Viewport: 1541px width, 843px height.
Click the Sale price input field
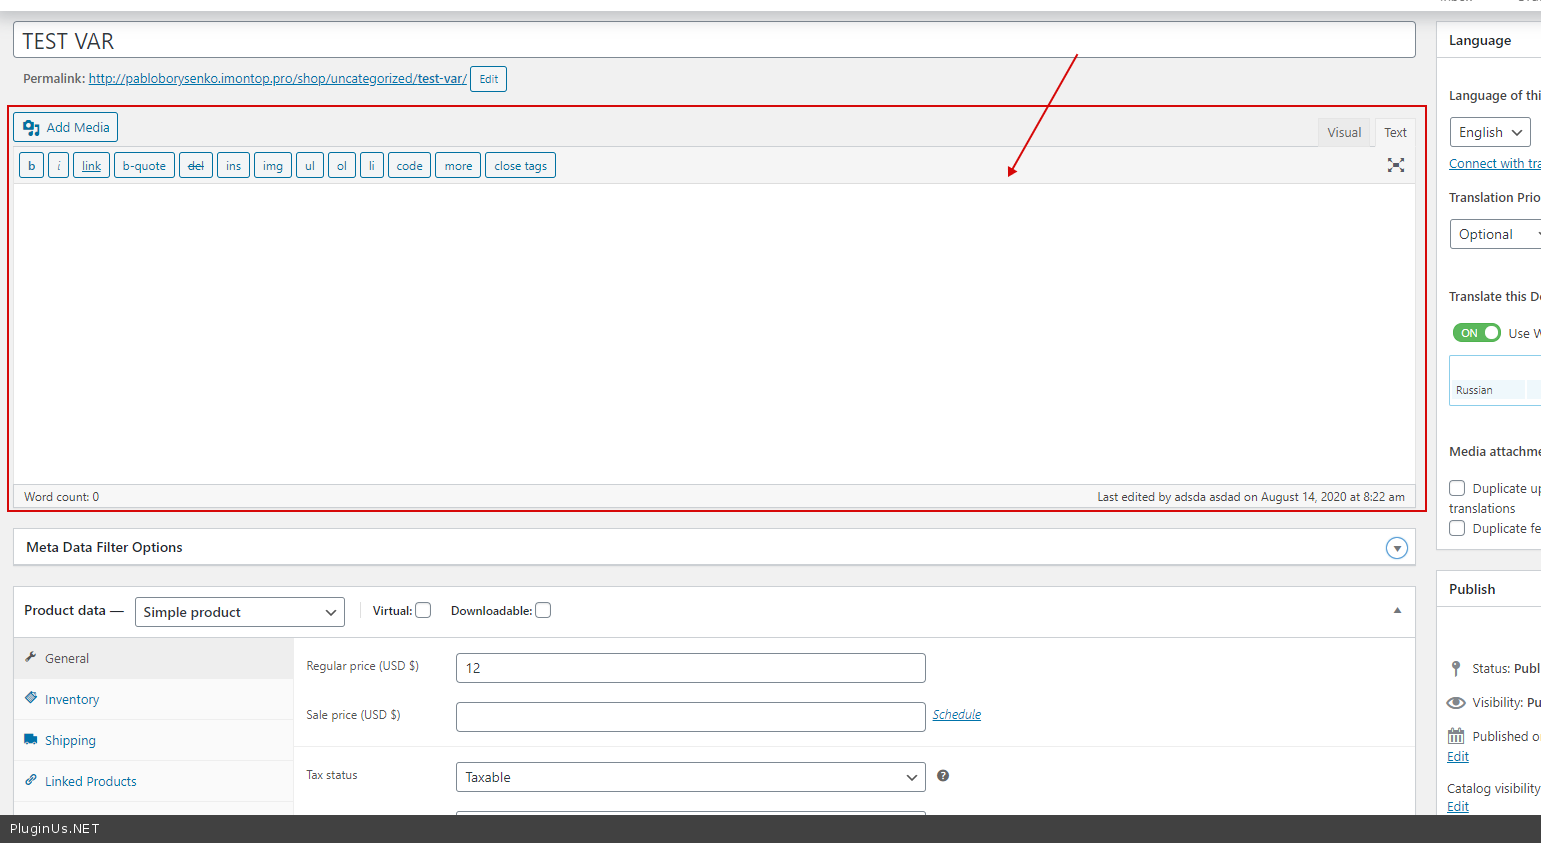tap(691, 717)
